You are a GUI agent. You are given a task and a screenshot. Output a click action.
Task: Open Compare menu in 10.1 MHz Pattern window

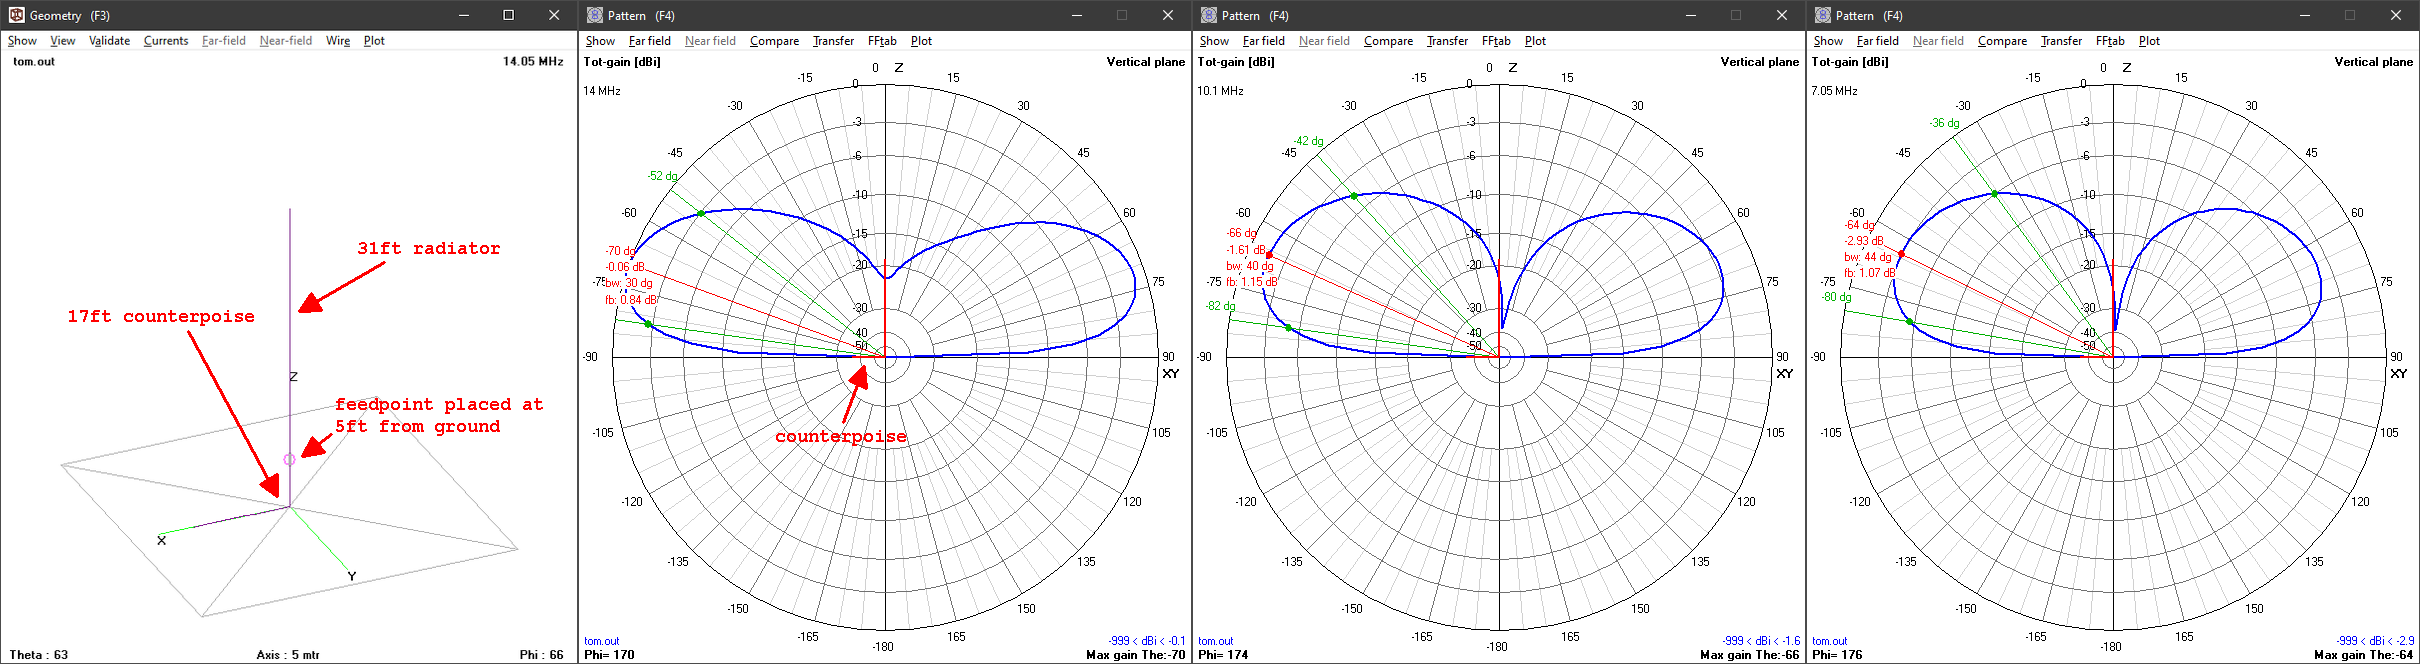tap(1388, 41)
